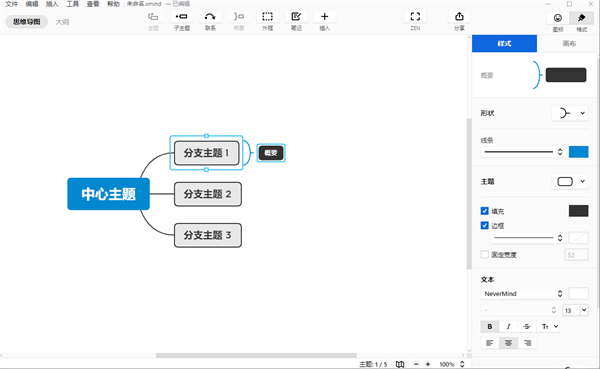Switch to 思维导图 mind map view
This screenshot has height=369, width=600.
[26, 22]
